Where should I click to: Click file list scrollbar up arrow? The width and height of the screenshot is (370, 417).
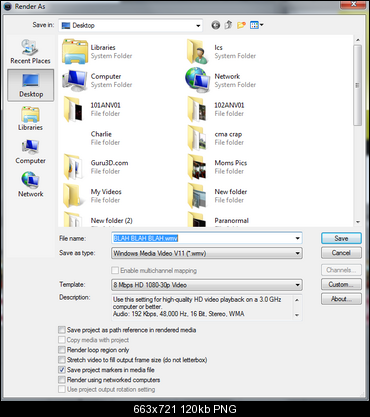[358, 40]
